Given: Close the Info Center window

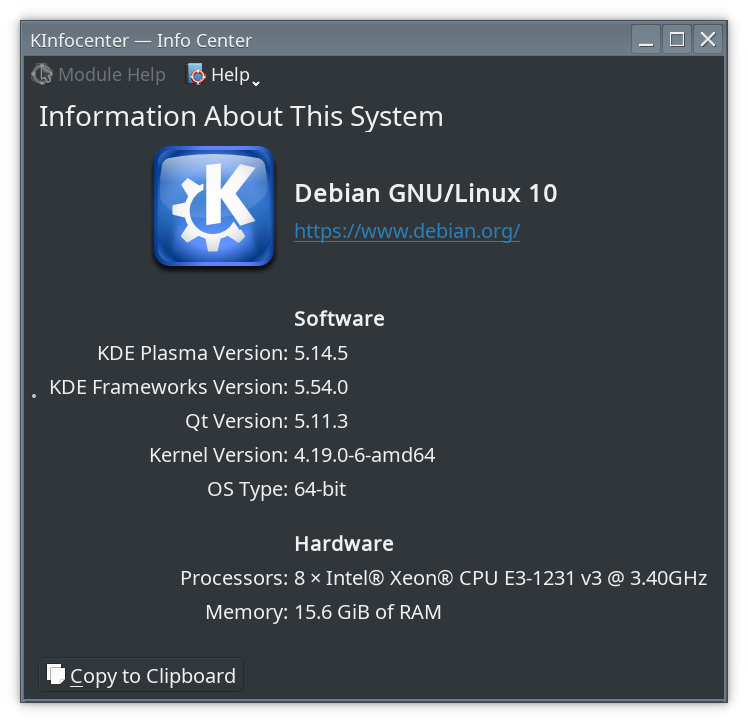Looking at the screenshot, I should tap(708, 40).
